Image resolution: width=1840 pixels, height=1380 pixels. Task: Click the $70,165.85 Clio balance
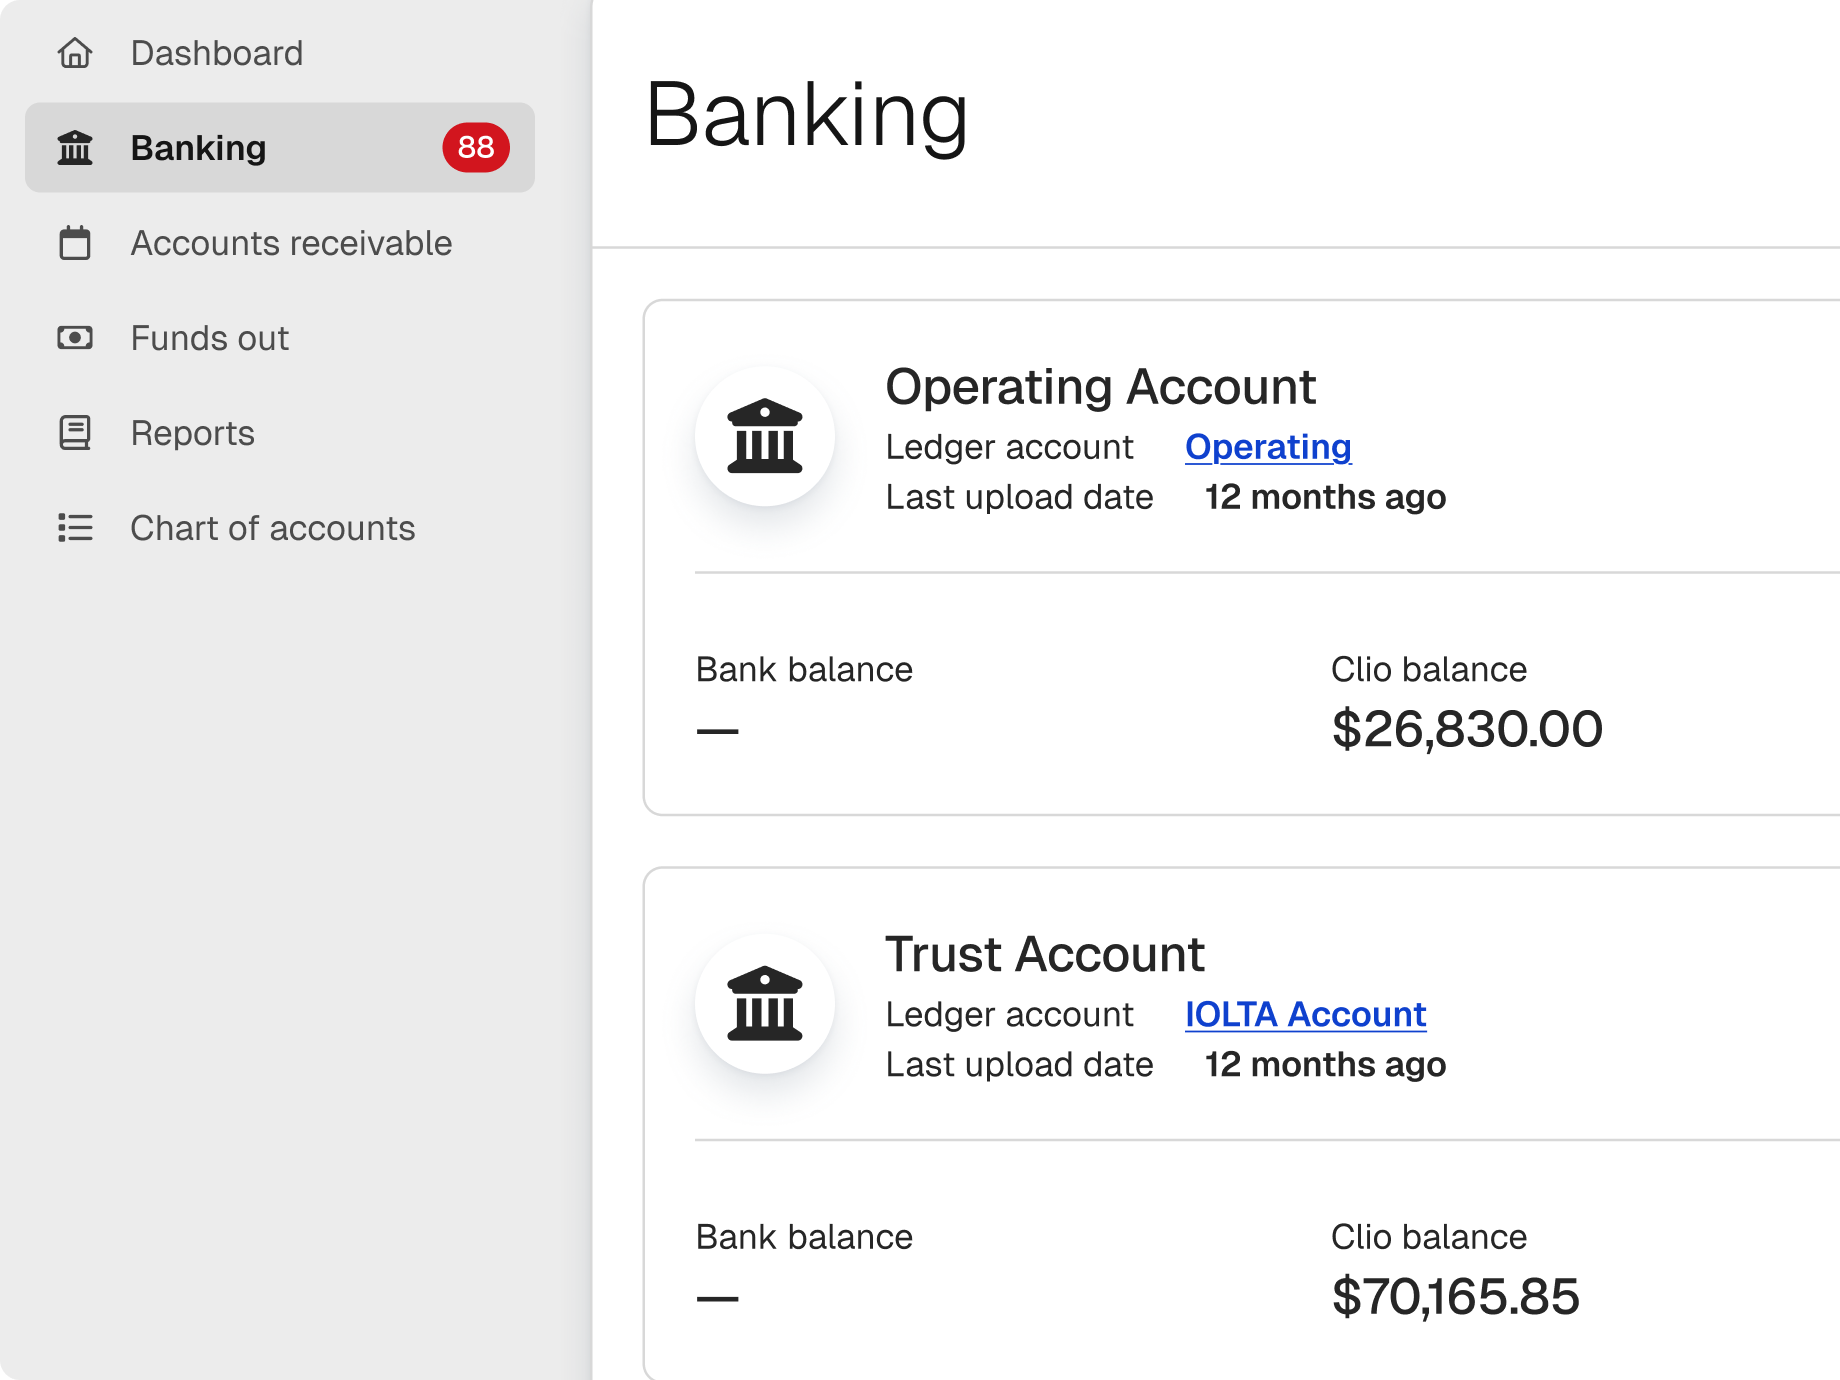[x=1456, y=1297]
